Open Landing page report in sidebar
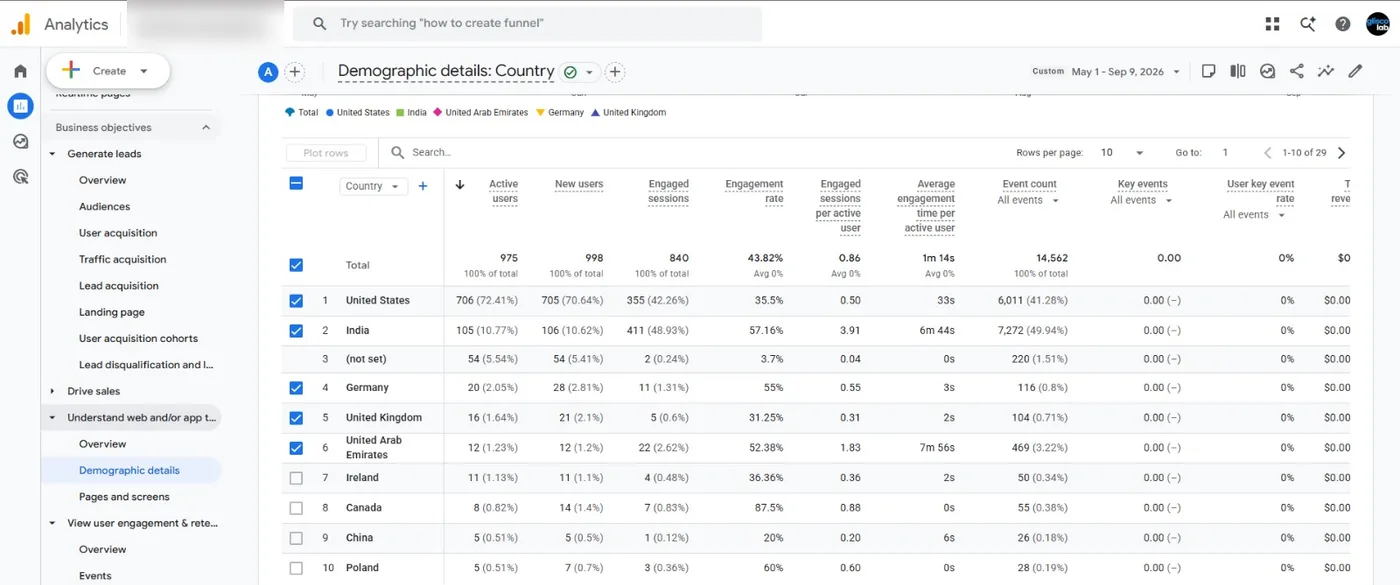The height and width of the screenshot is (585, 1400). [112, 312]
